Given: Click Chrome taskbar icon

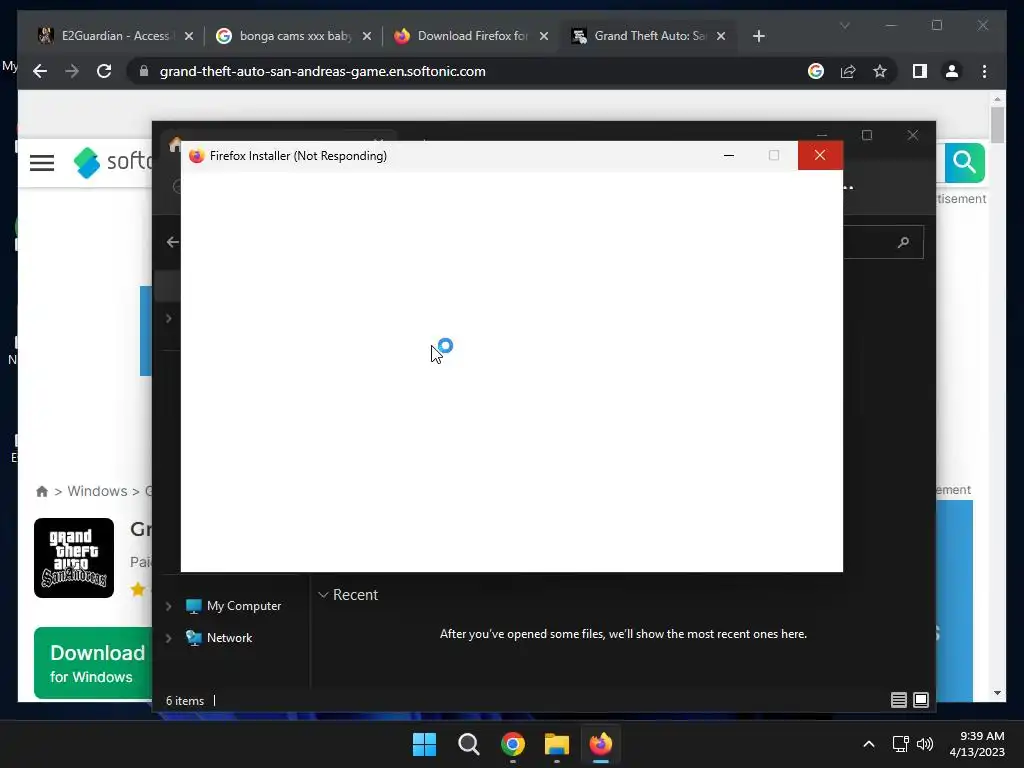Looking at the screenshot, I should 513,744.
